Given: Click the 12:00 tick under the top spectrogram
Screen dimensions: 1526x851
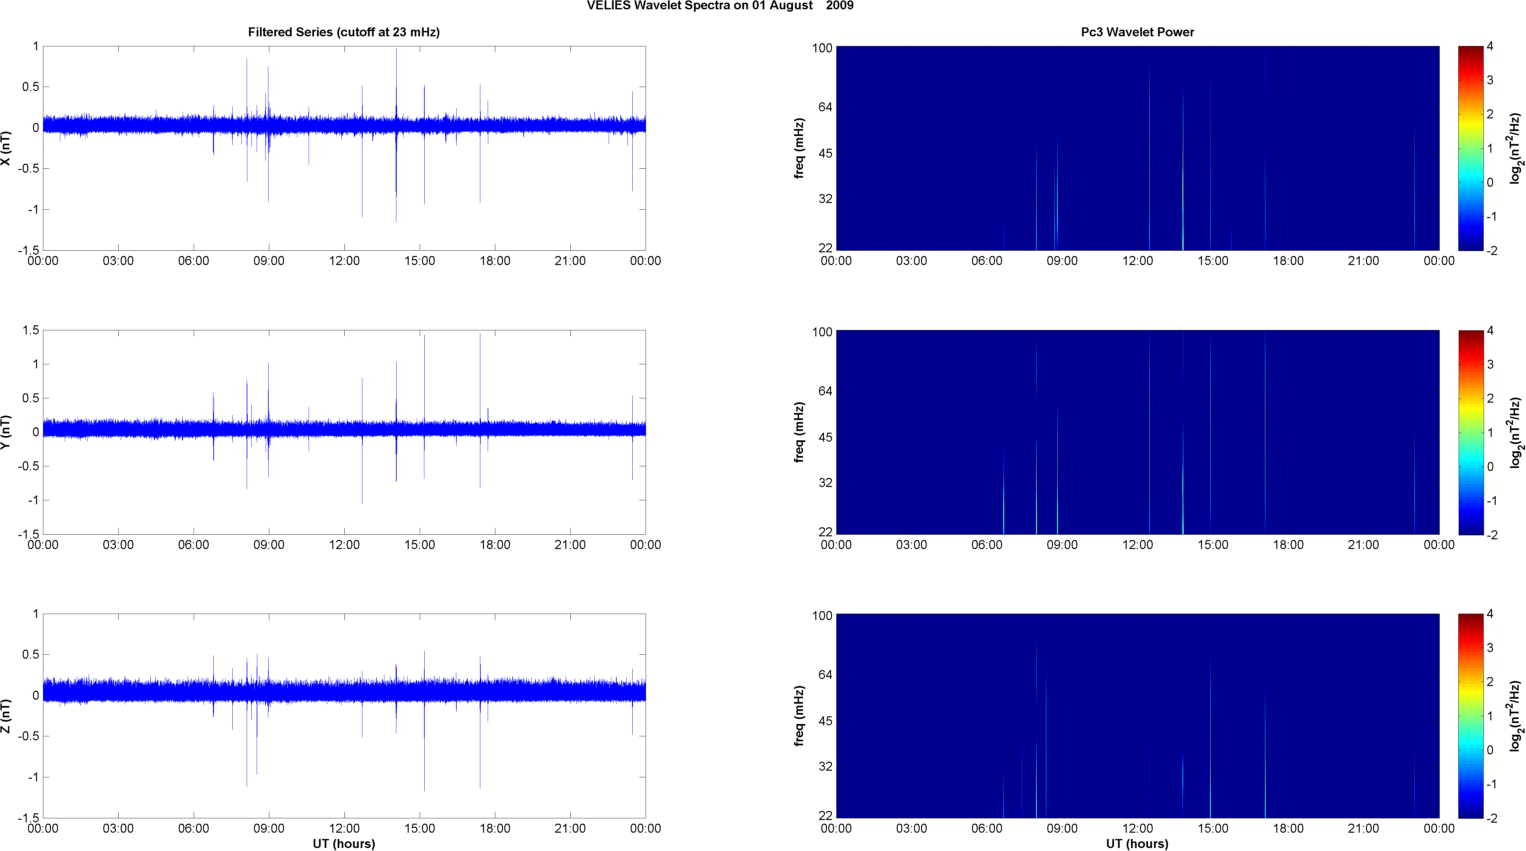Looking at the screenshot, I should click(1137, 261).
